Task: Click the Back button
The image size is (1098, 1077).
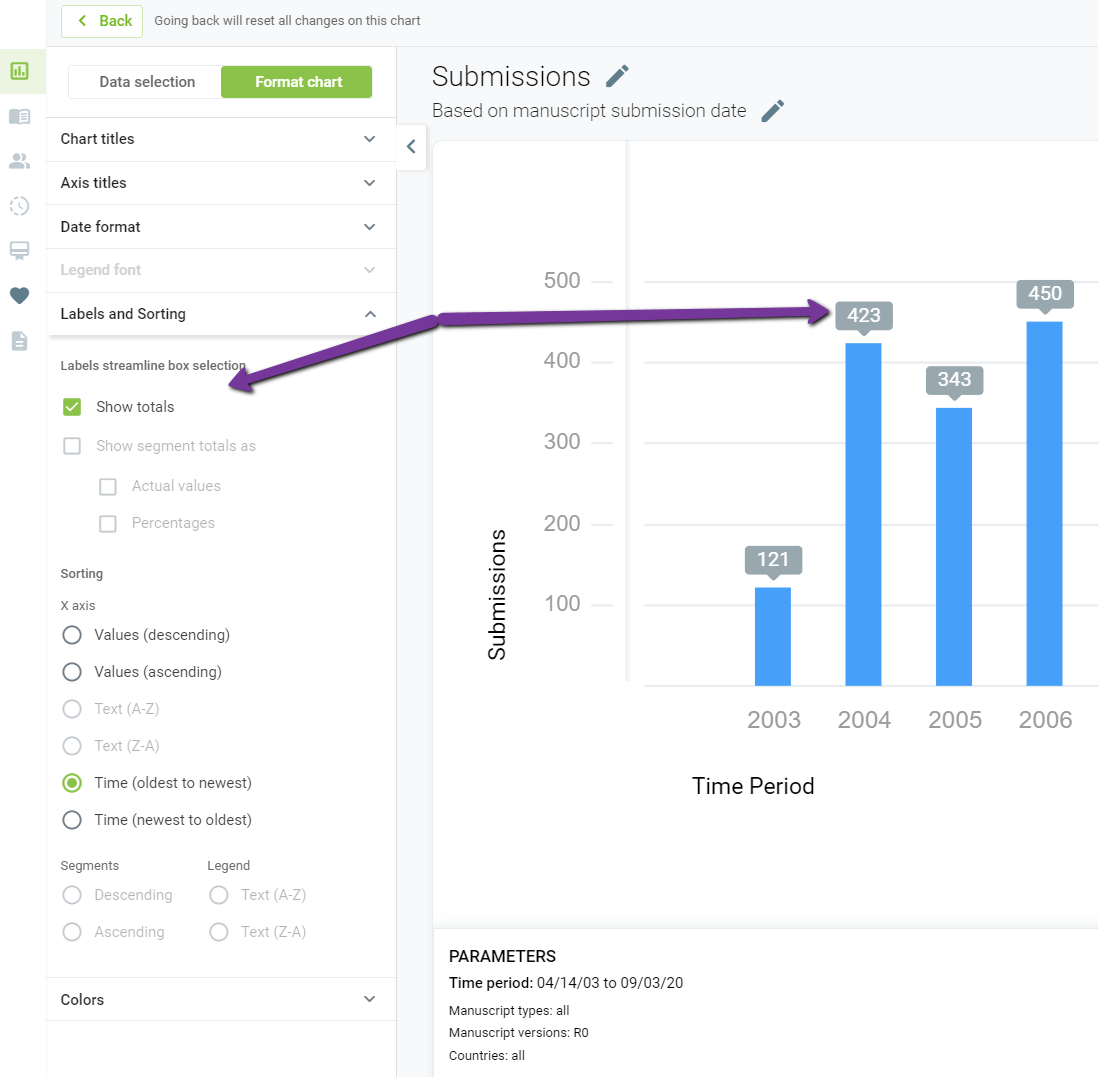Action: (102, 21)
